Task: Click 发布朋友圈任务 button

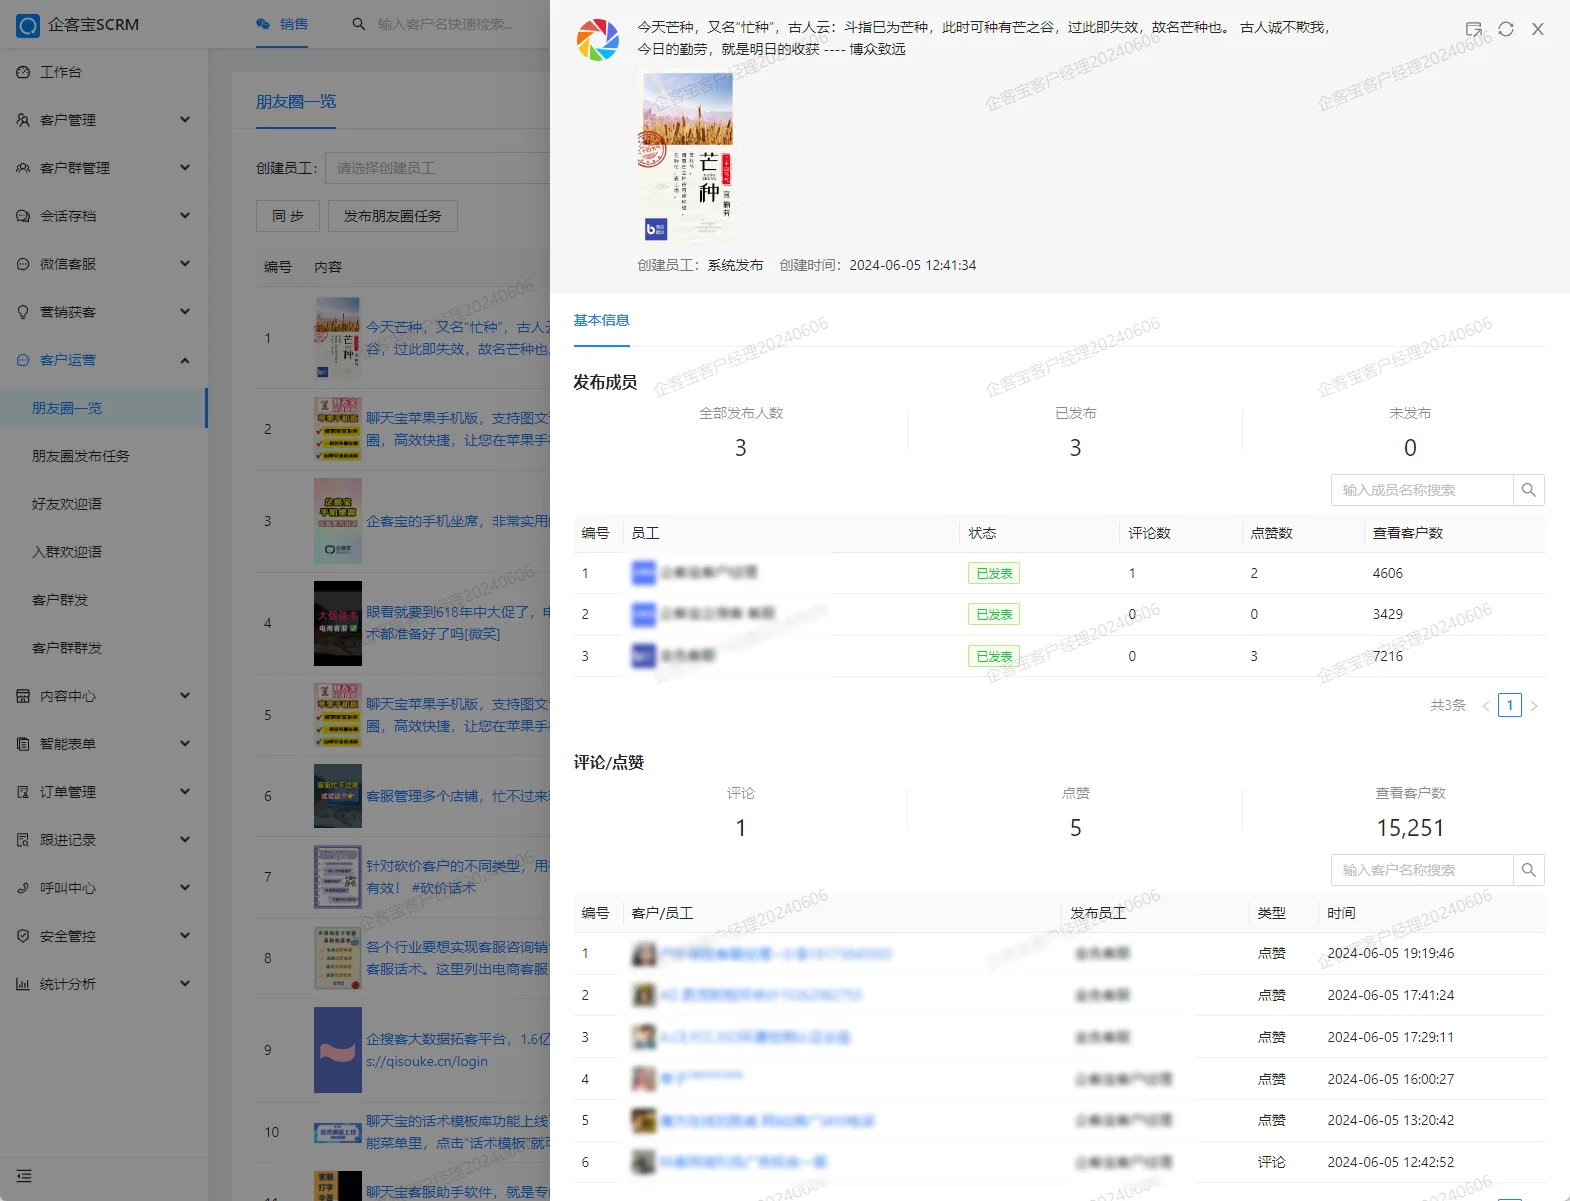Action: point(392,216)
